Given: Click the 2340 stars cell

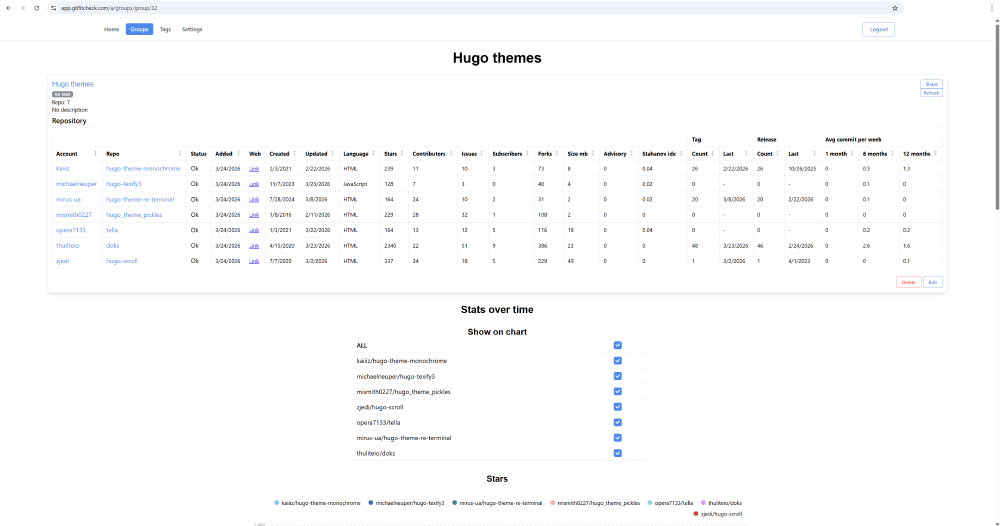Looking at the screenshot, I should pos(390,245).
